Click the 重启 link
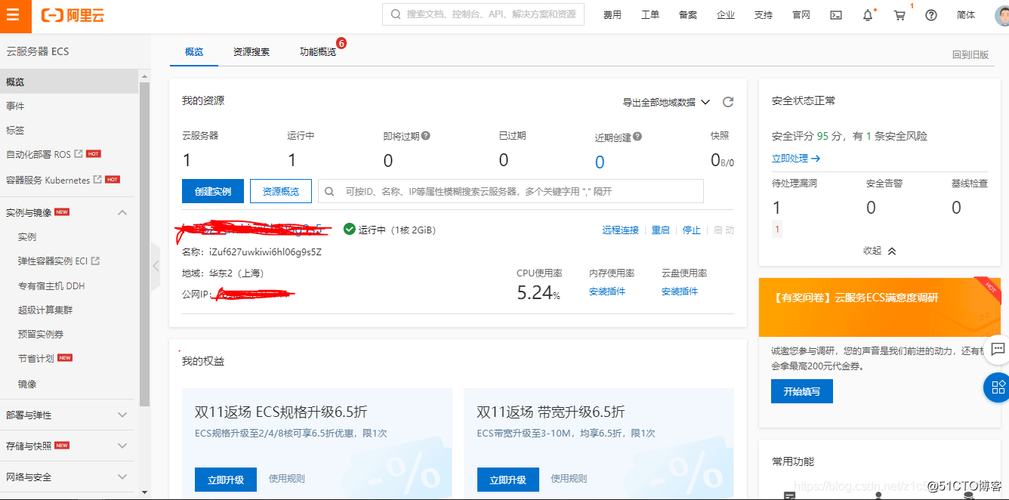 point(660,230)
